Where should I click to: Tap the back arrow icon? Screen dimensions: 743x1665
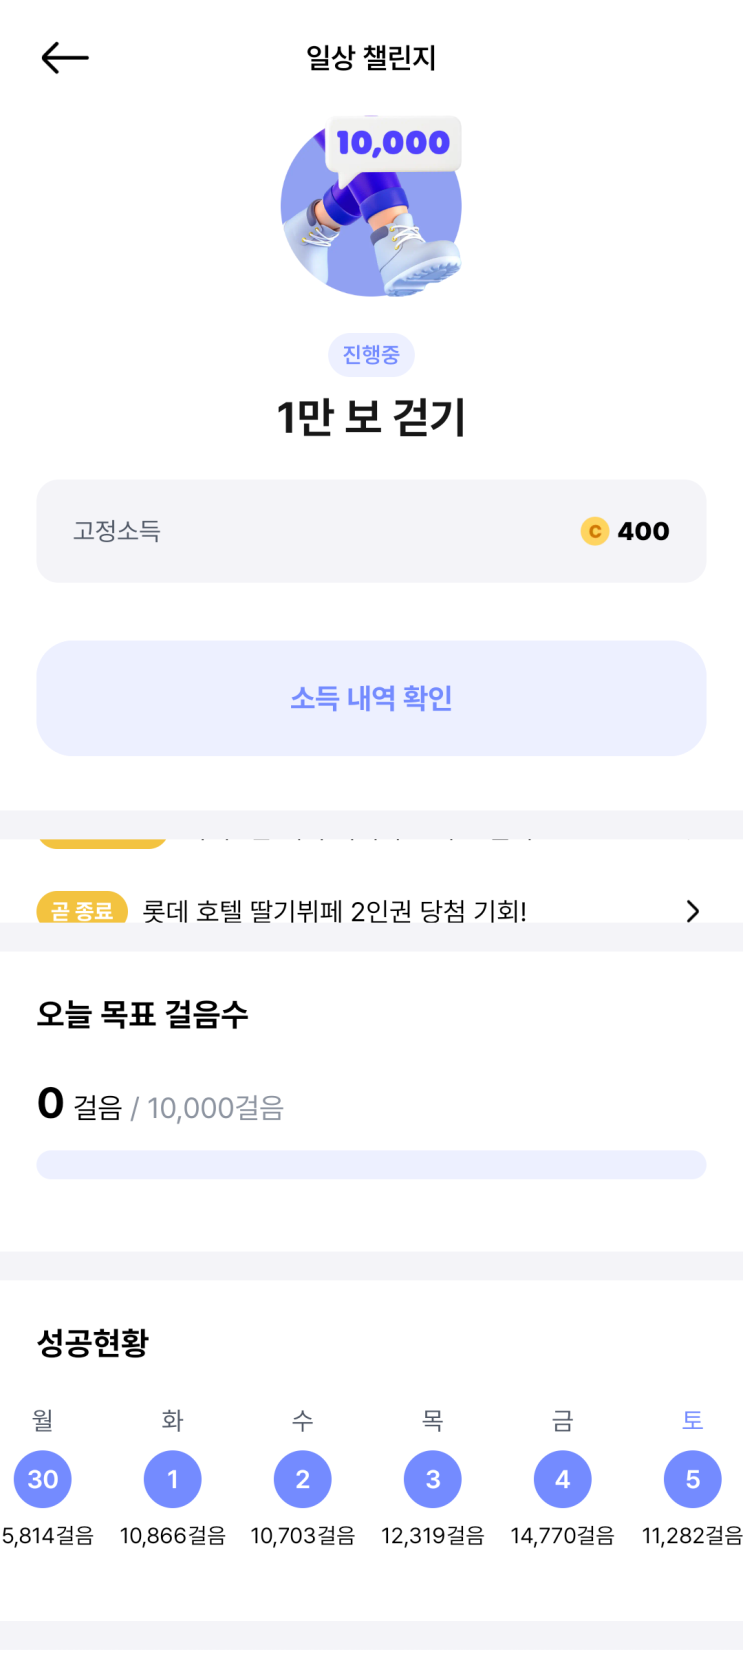[65, 58]
